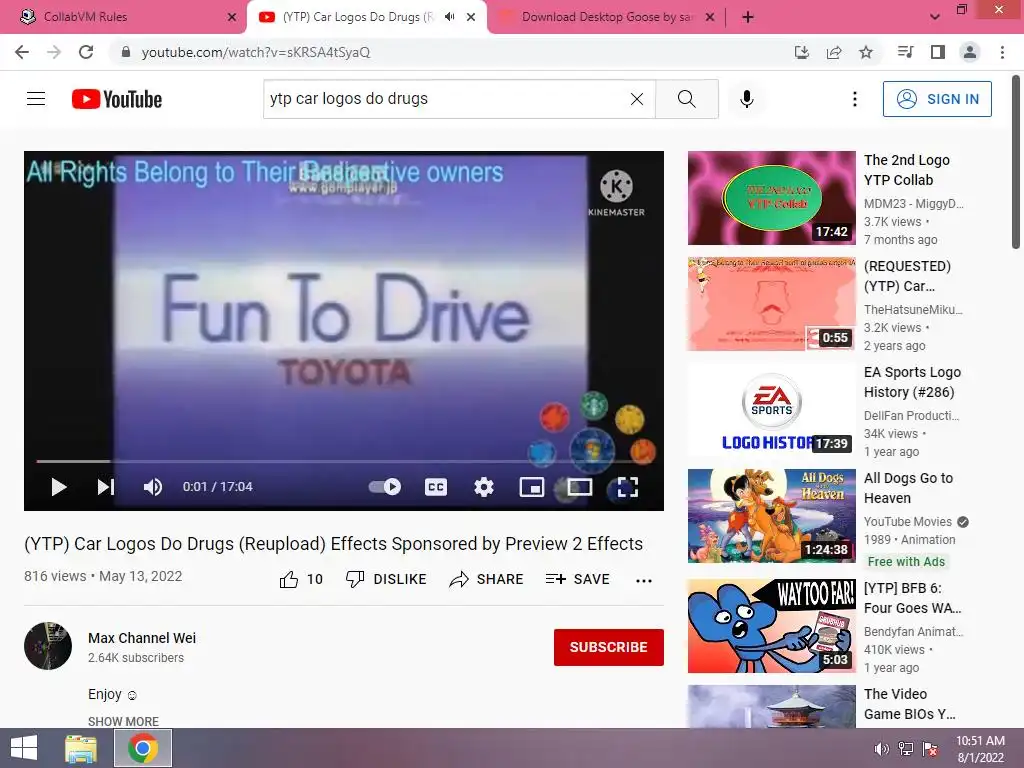Go back to previous page
Image resolution: width=1024 pixels, height=768 pixels.
tap(22, 52)
